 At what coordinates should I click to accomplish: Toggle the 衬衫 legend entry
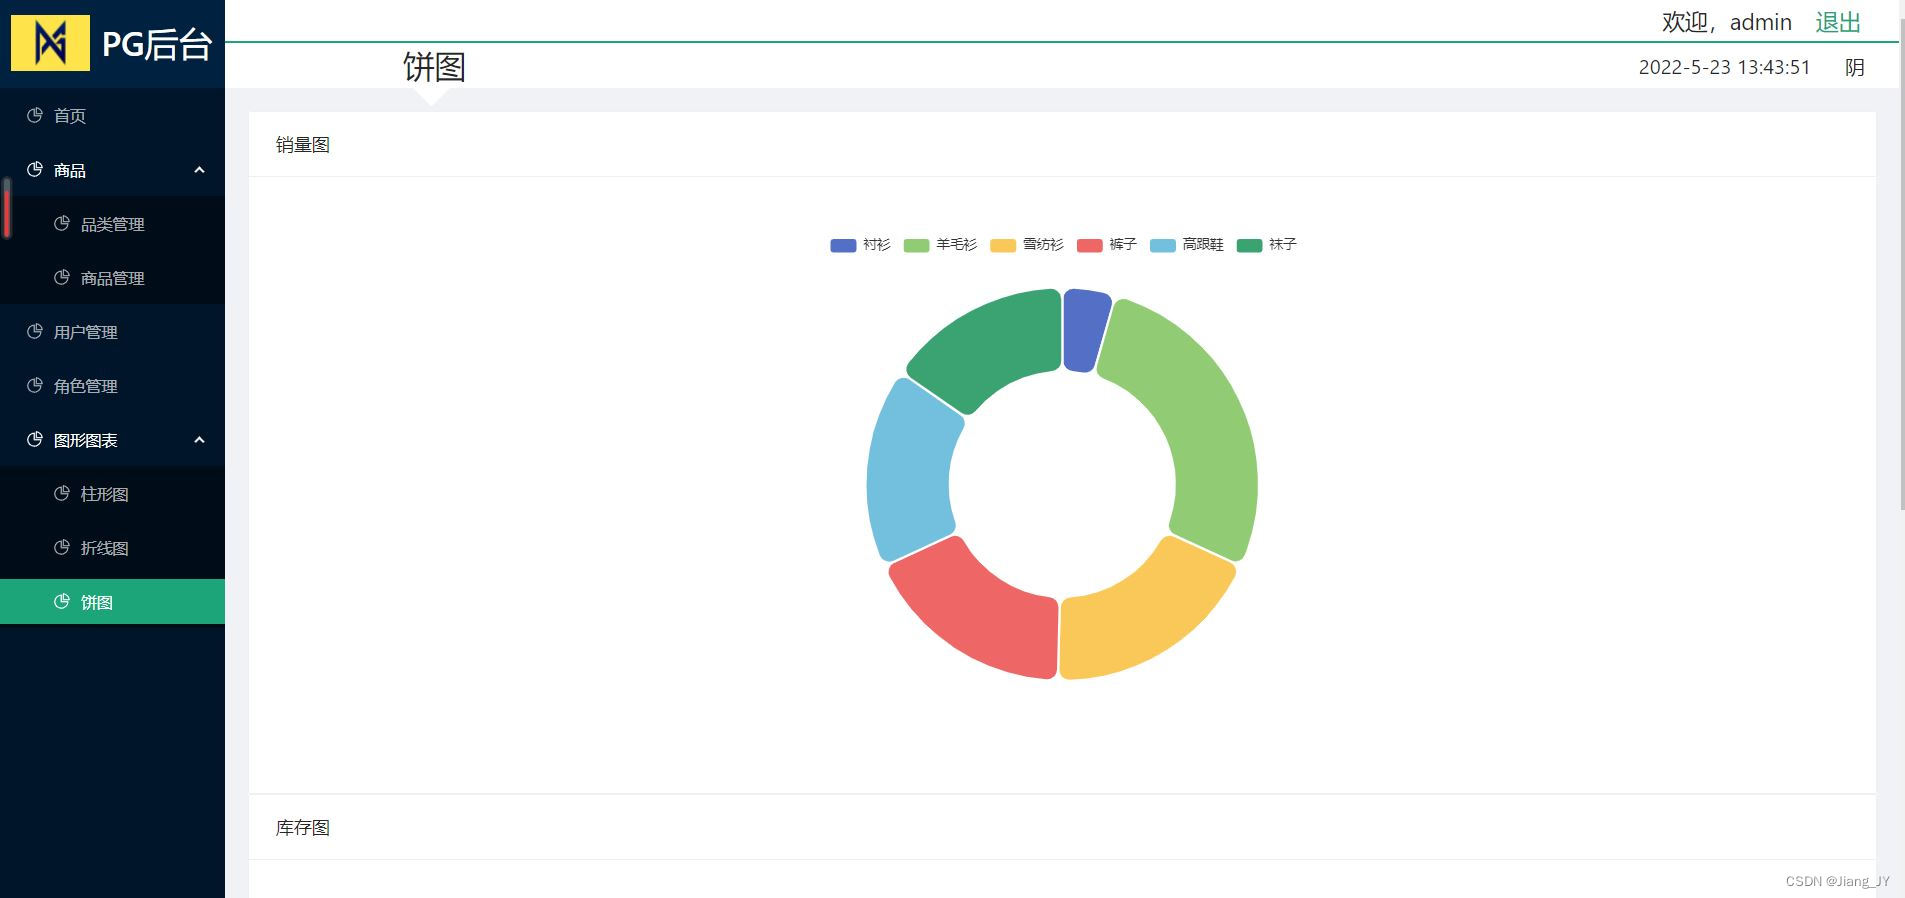[x=860, y=245]
